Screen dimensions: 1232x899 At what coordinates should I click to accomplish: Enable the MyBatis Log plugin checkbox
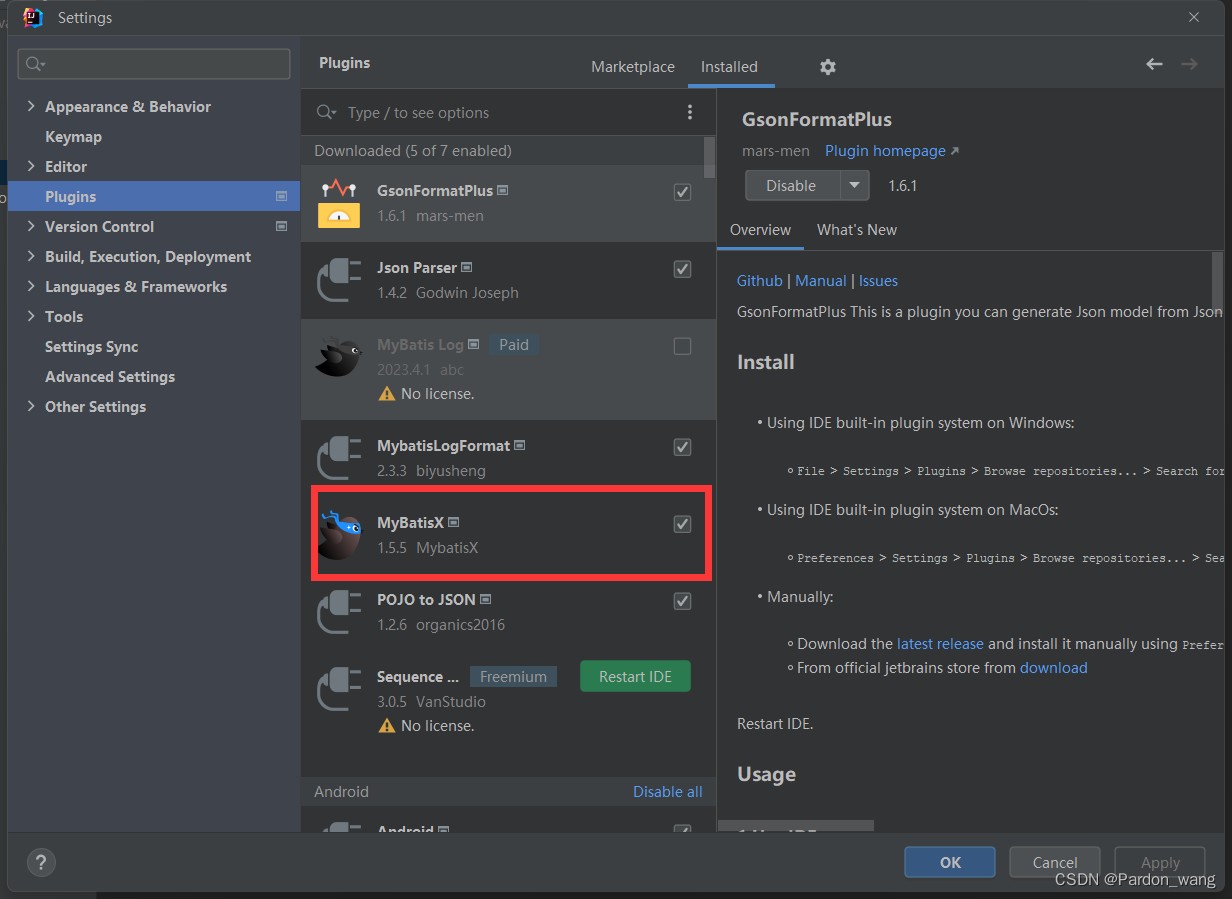682,346
